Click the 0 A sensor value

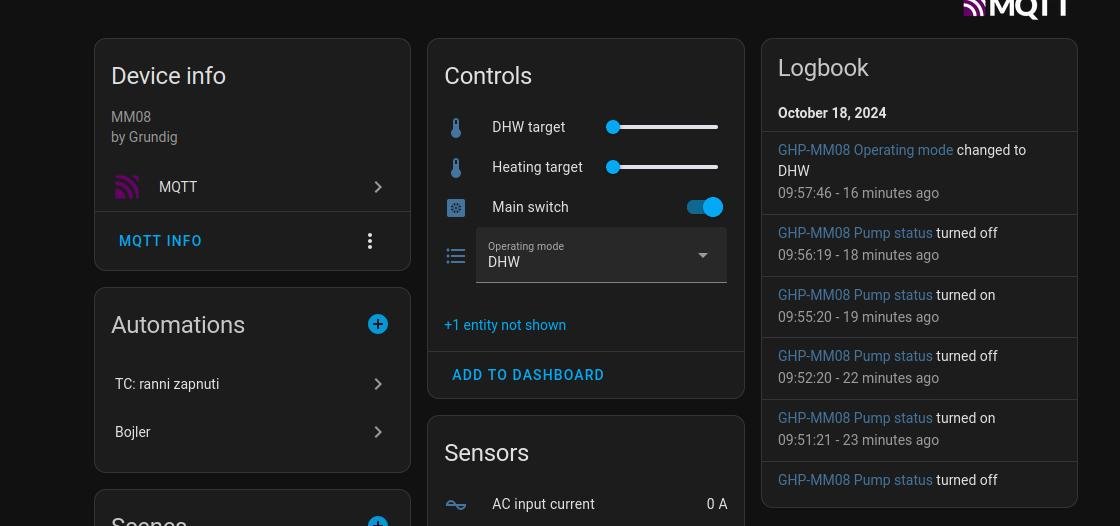(x=717, y=505)
